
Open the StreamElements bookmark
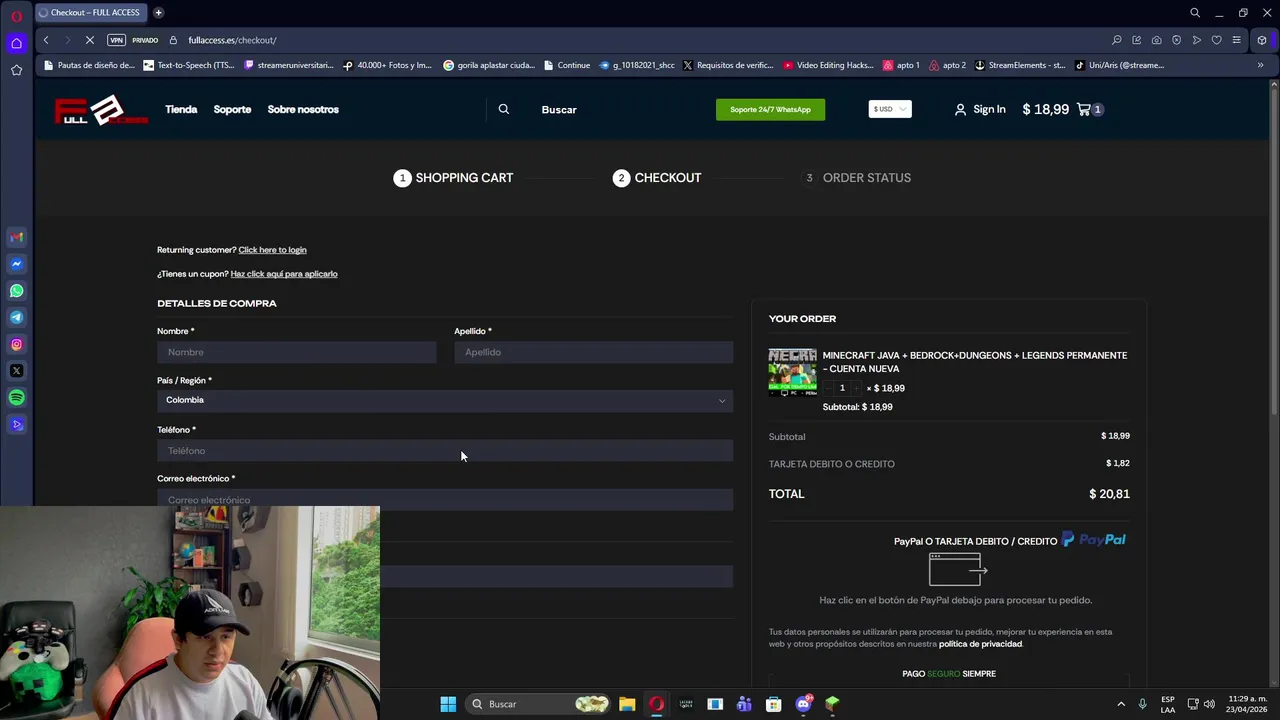(x=1020, y=65)
